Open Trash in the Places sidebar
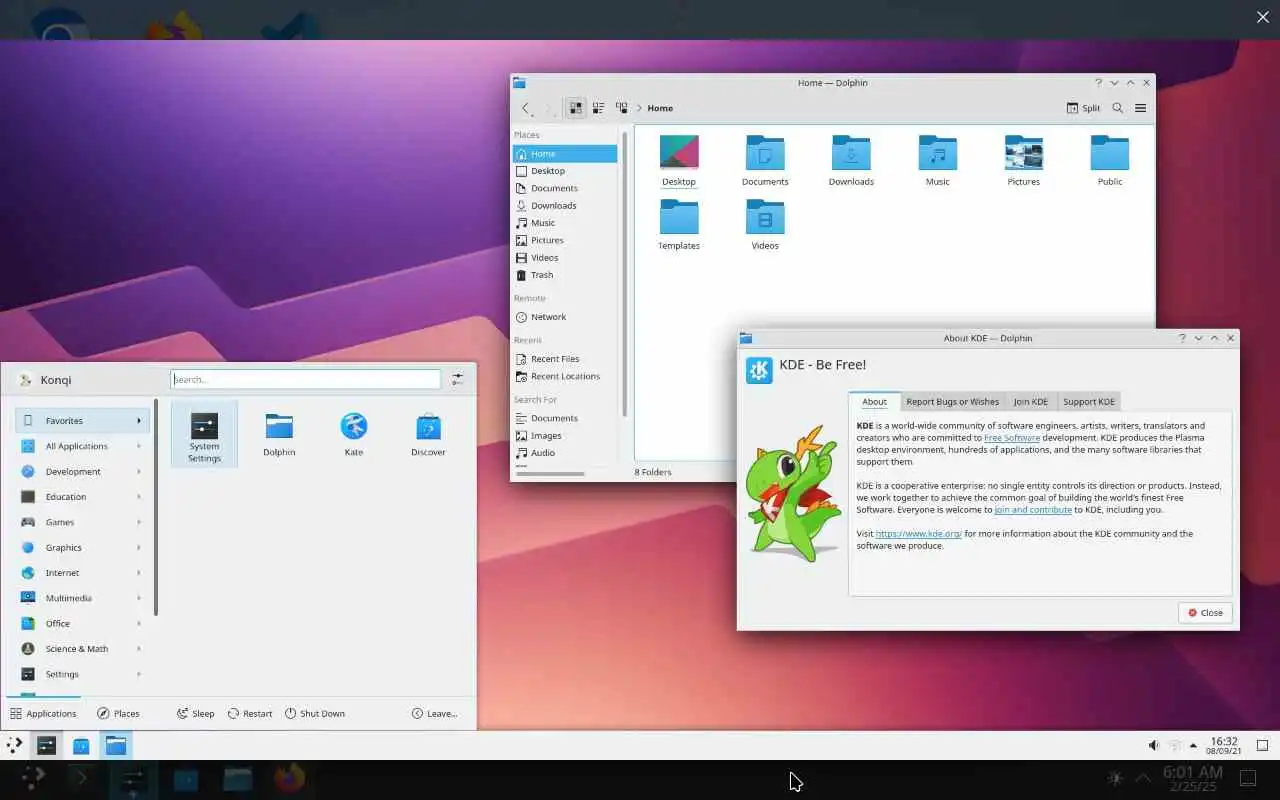 tap(565, 275)
